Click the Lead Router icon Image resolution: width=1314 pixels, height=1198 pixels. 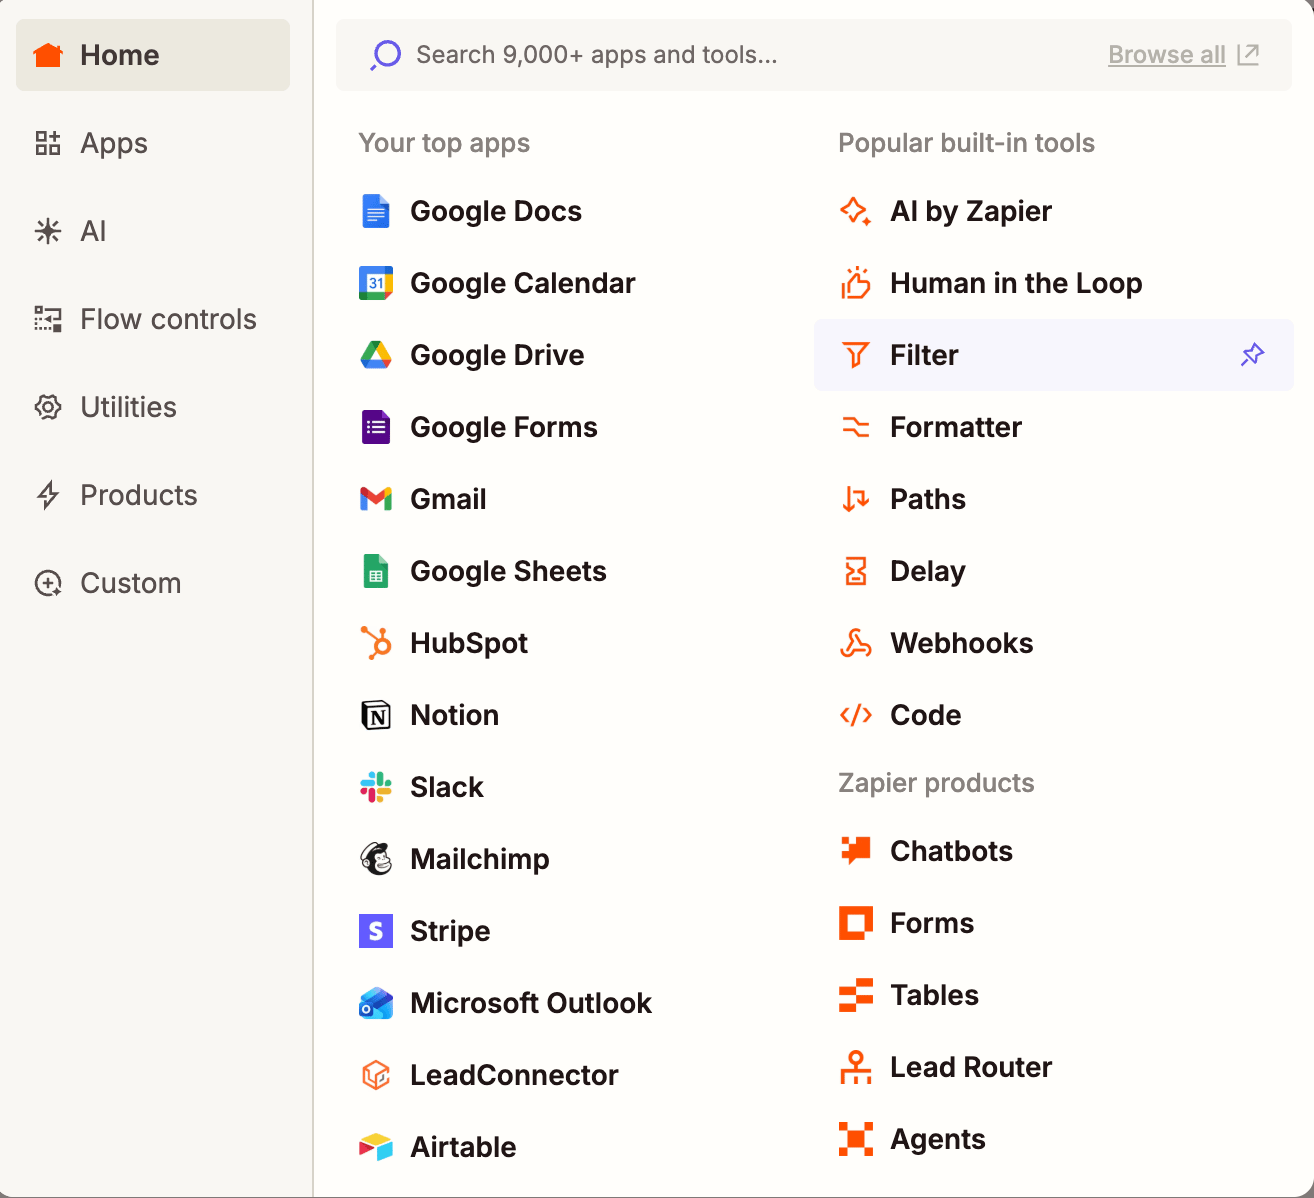click(856, 1067)
